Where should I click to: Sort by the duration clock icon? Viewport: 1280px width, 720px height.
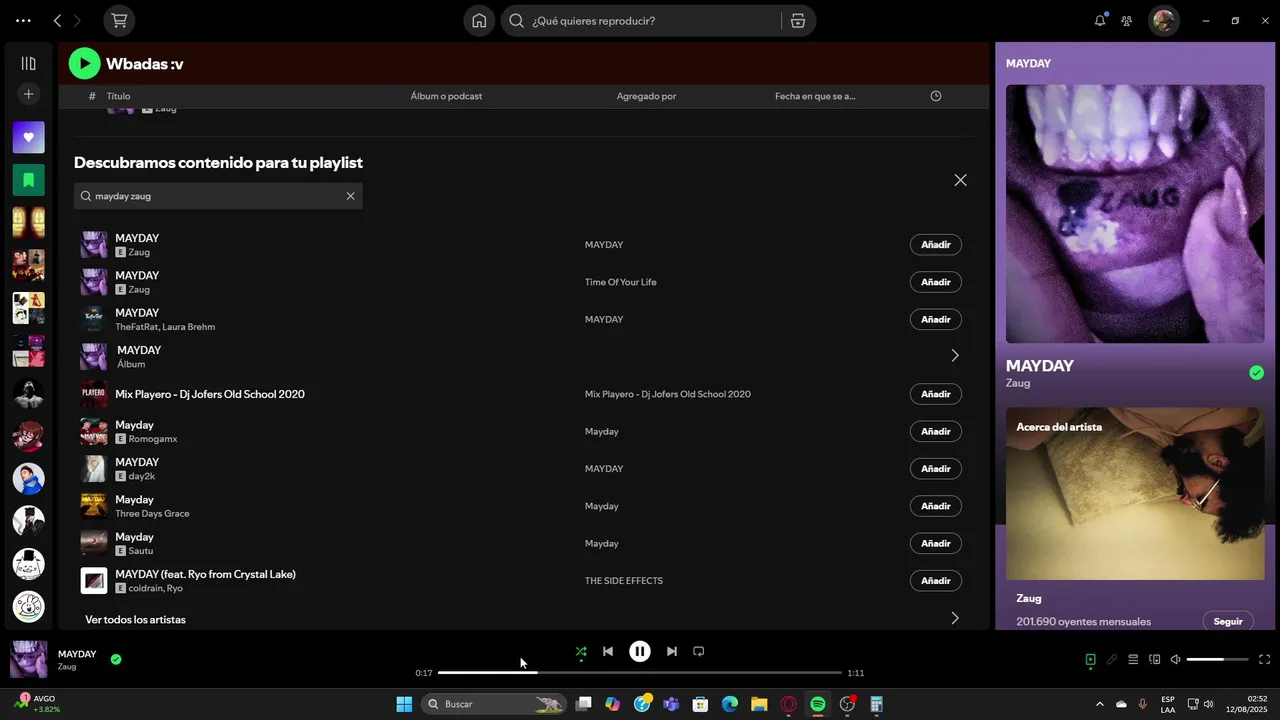tap(936, 96)
